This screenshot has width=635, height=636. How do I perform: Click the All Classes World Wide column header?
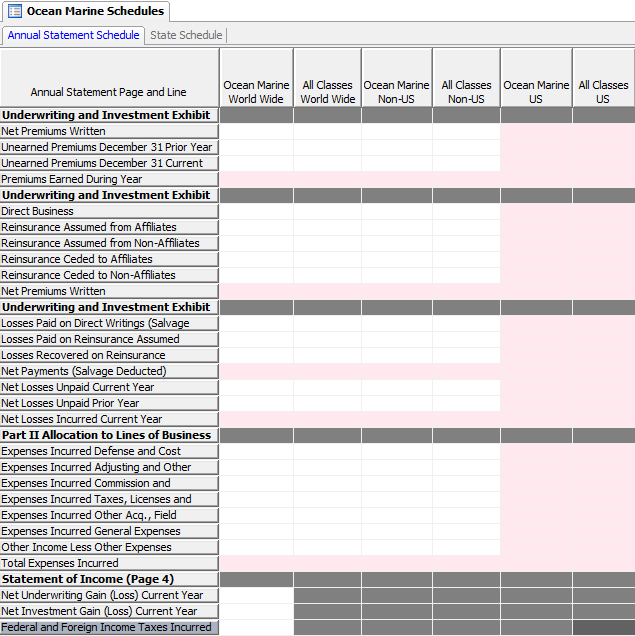[328, 78]
